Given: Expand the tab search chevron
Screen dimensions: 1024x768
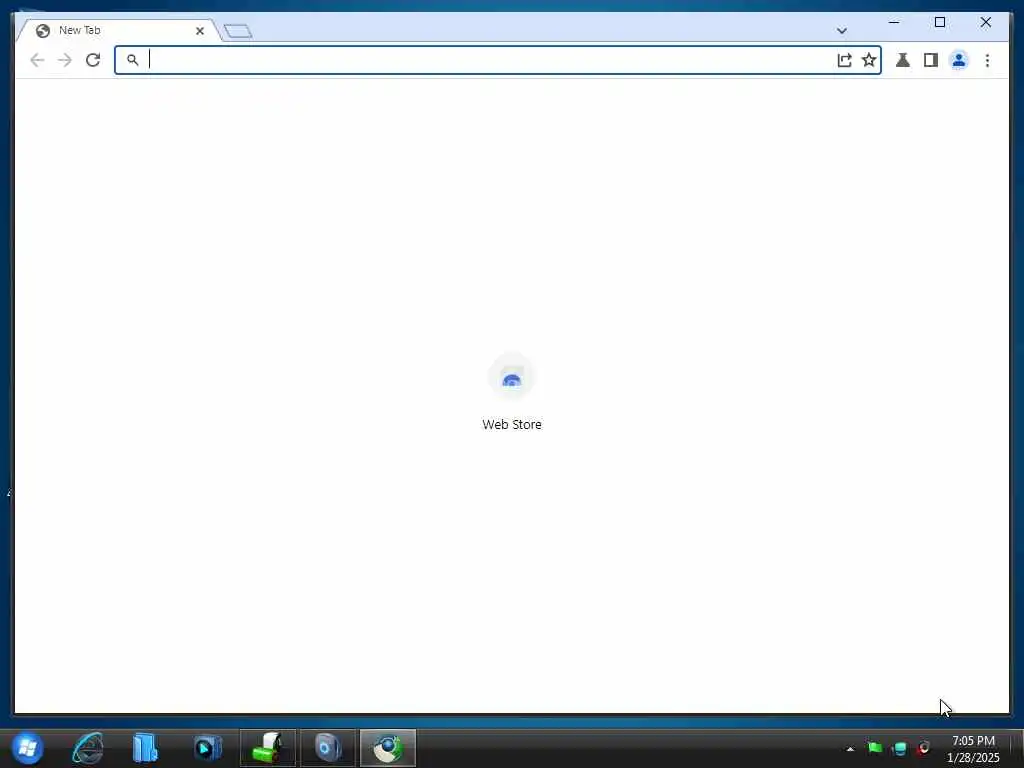Looking at the screenshot, I should click(x=842, y=31).
